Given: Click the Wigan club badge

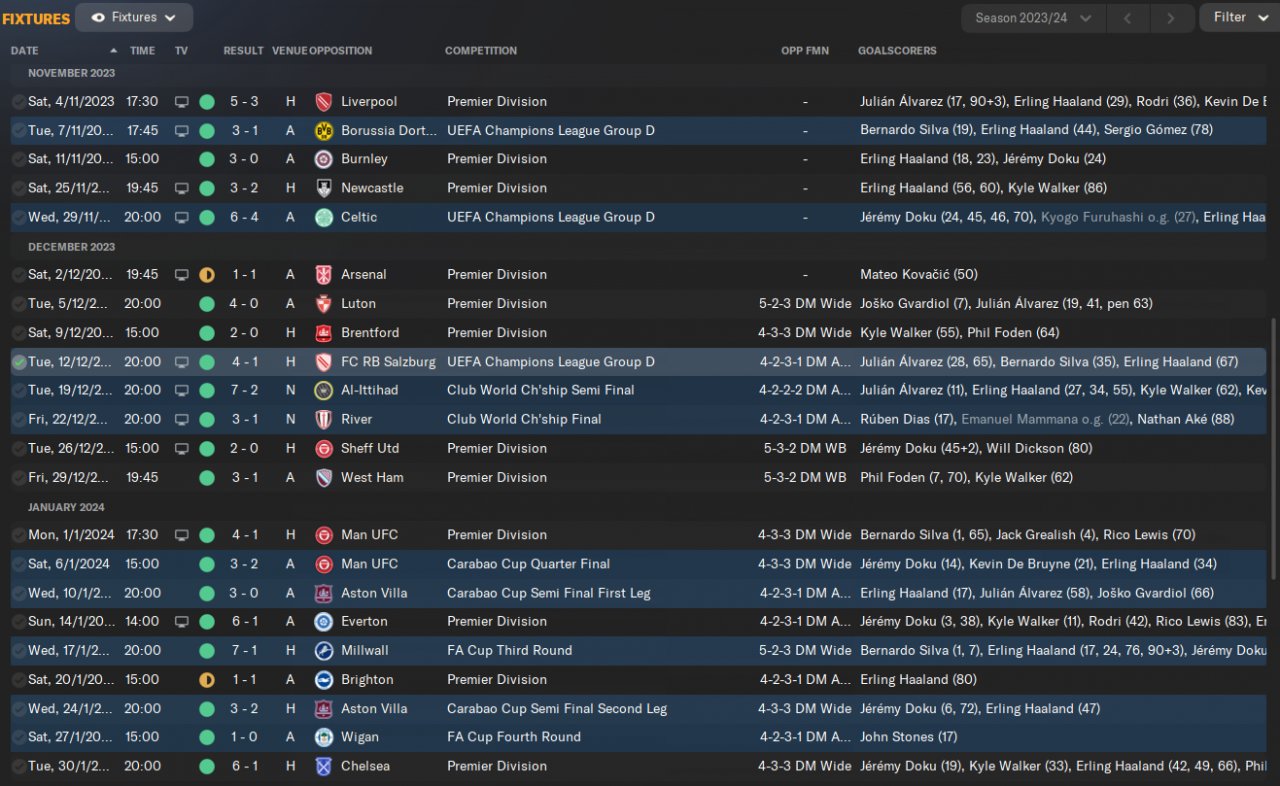Looking at the screenshot, I should [323, 738].
